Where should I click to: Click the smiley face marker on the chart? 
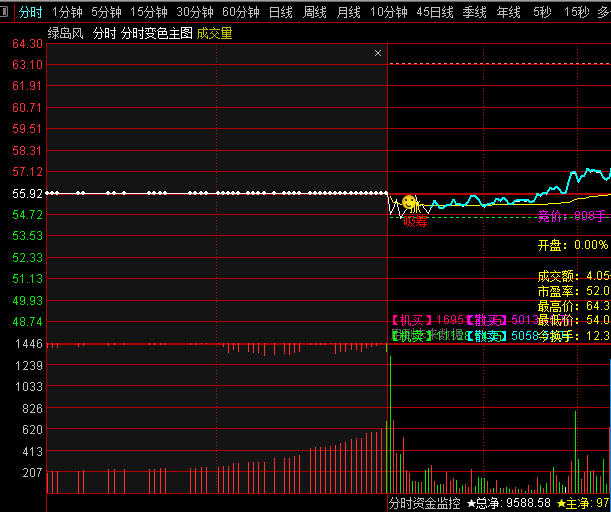coord(409,202)
